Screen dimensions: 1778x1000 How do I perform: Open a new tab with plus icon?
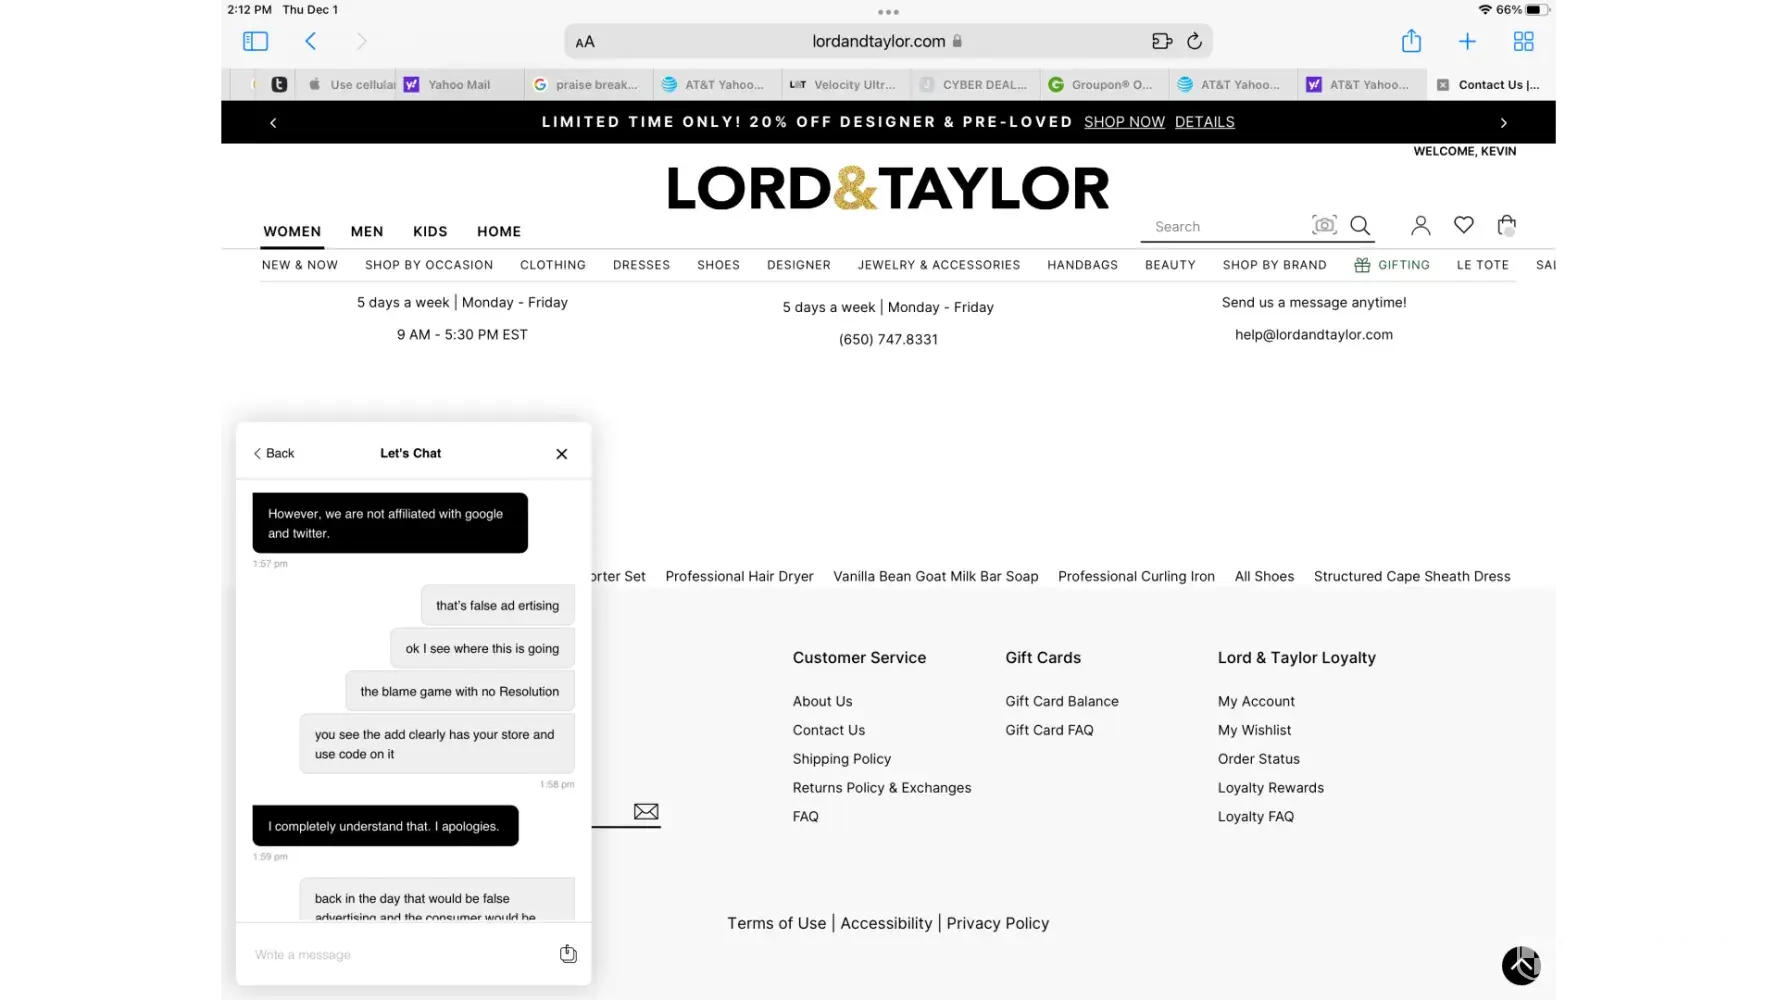[x=1467, y=41]
